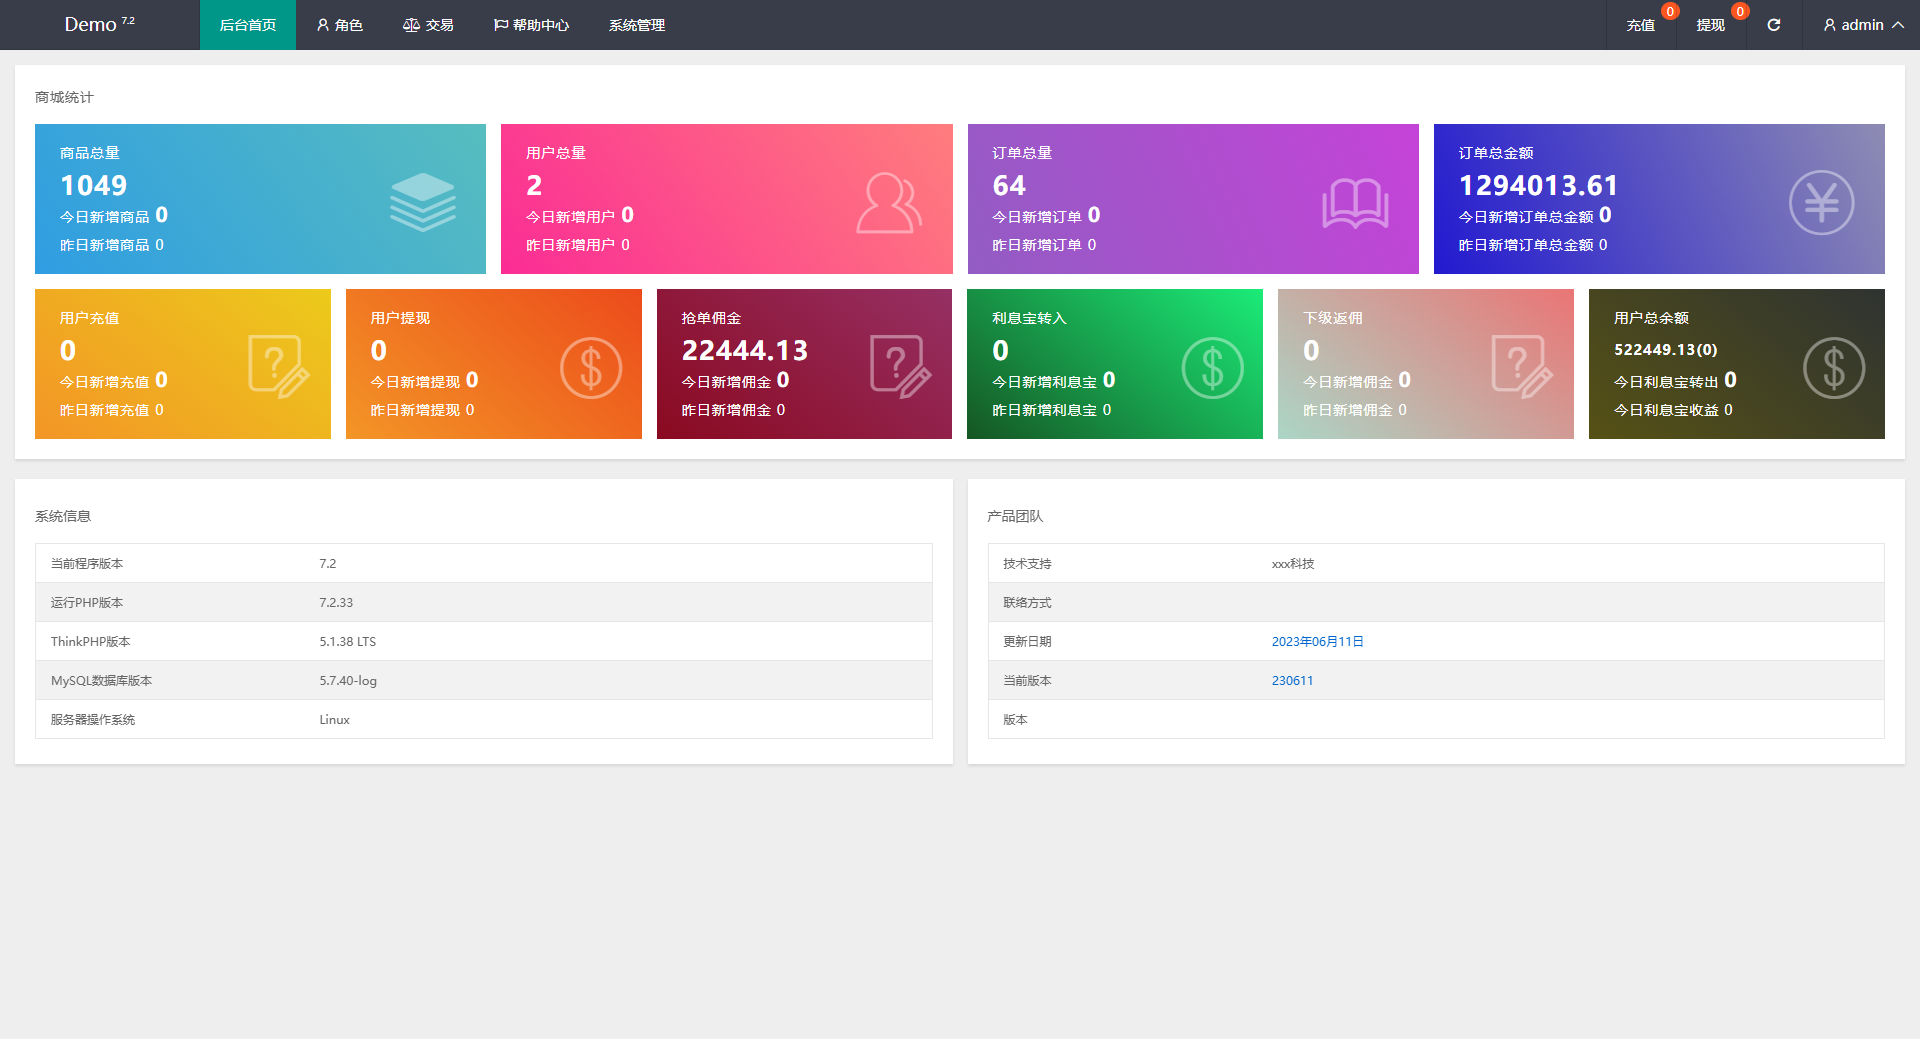Viewport: 1920px width, 1039px height.
Task: Click the dollar icon in 利息宝转入 card
Action: [1212, 368]
